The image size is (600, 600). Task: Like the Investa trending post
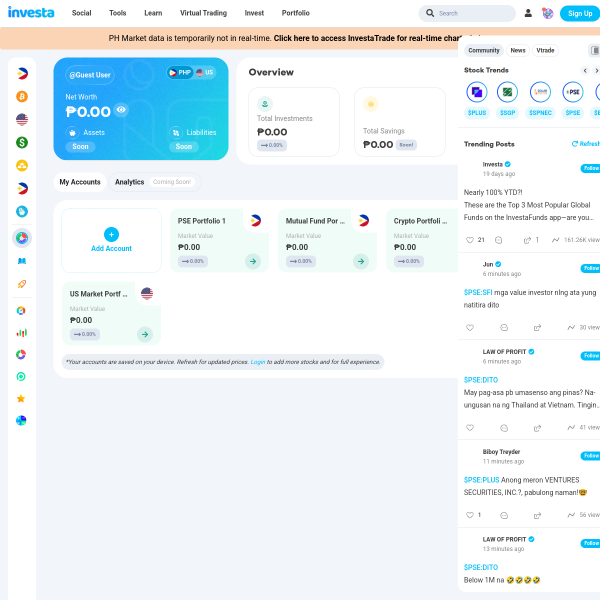(x=470, y=240)
